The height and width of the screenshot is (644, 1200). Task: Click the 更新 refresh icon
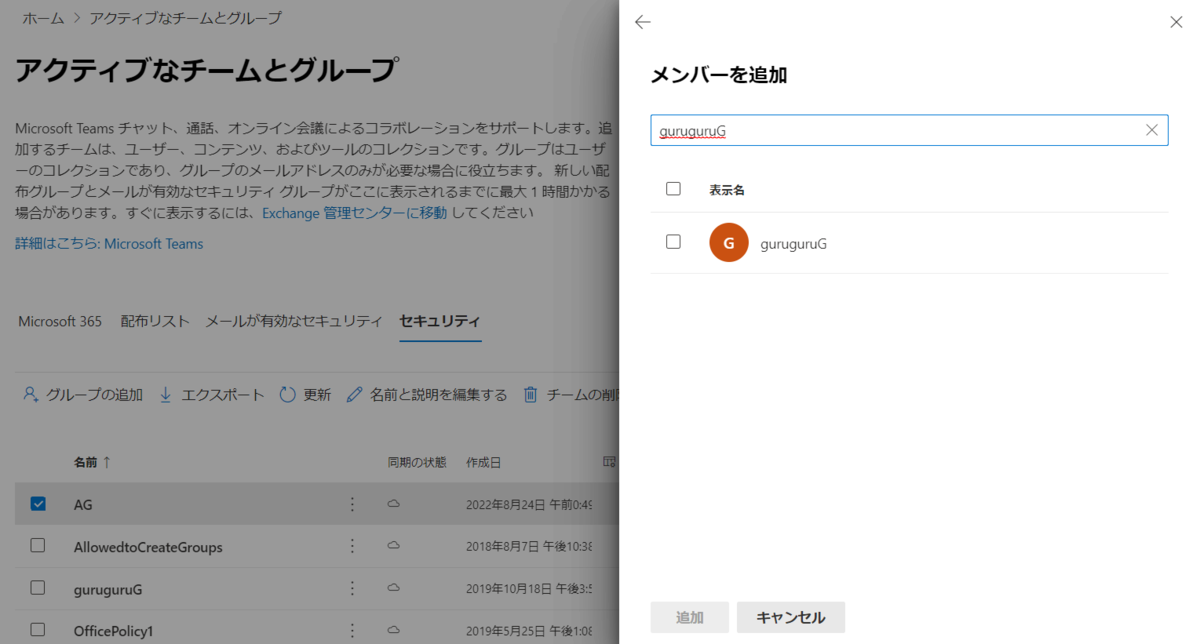(x=288, y=395)
